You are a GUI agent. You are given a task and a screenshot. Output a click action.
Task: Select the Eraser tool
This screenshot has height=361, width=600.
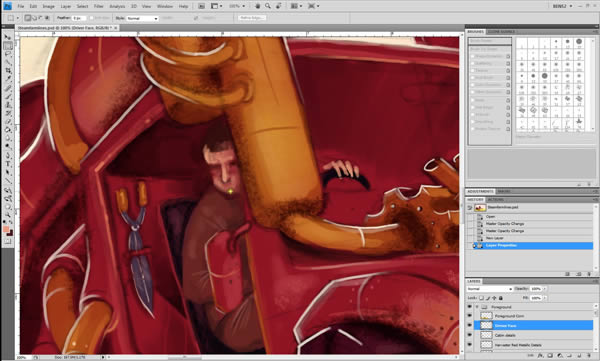8,122
